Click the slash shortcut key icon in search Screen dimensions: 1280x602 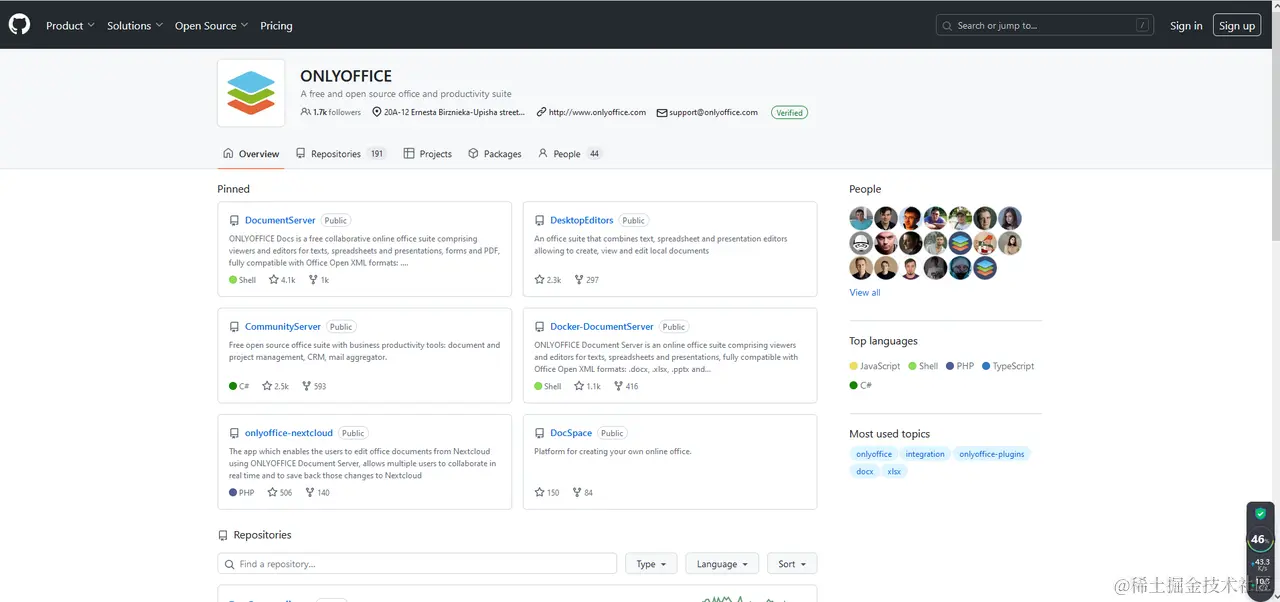(1142, 26)
